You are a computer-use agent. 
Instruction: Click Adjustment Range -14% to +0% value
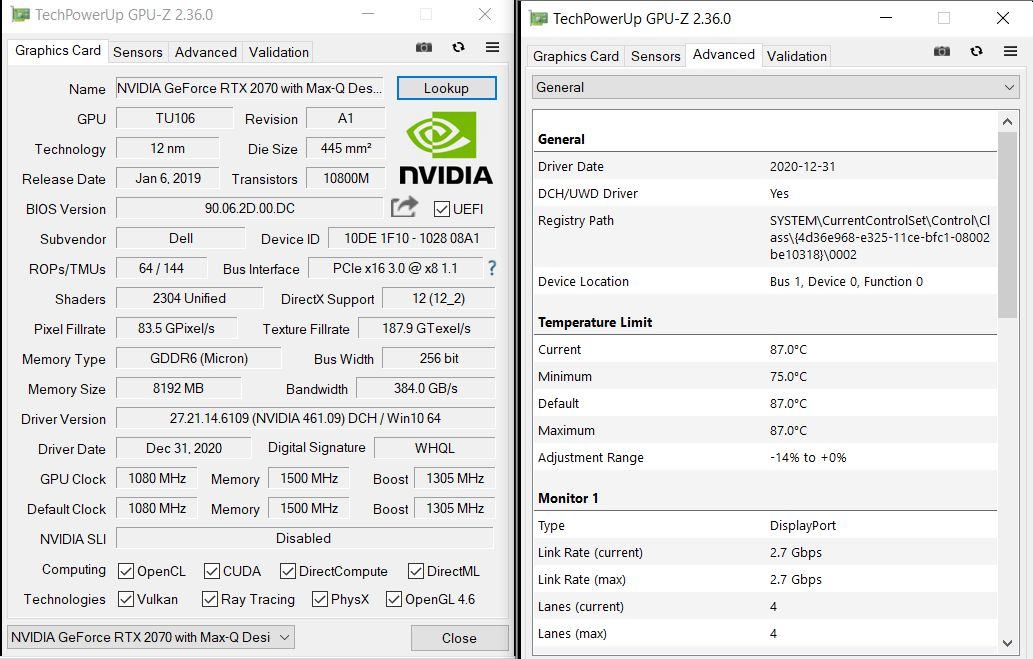808,458
